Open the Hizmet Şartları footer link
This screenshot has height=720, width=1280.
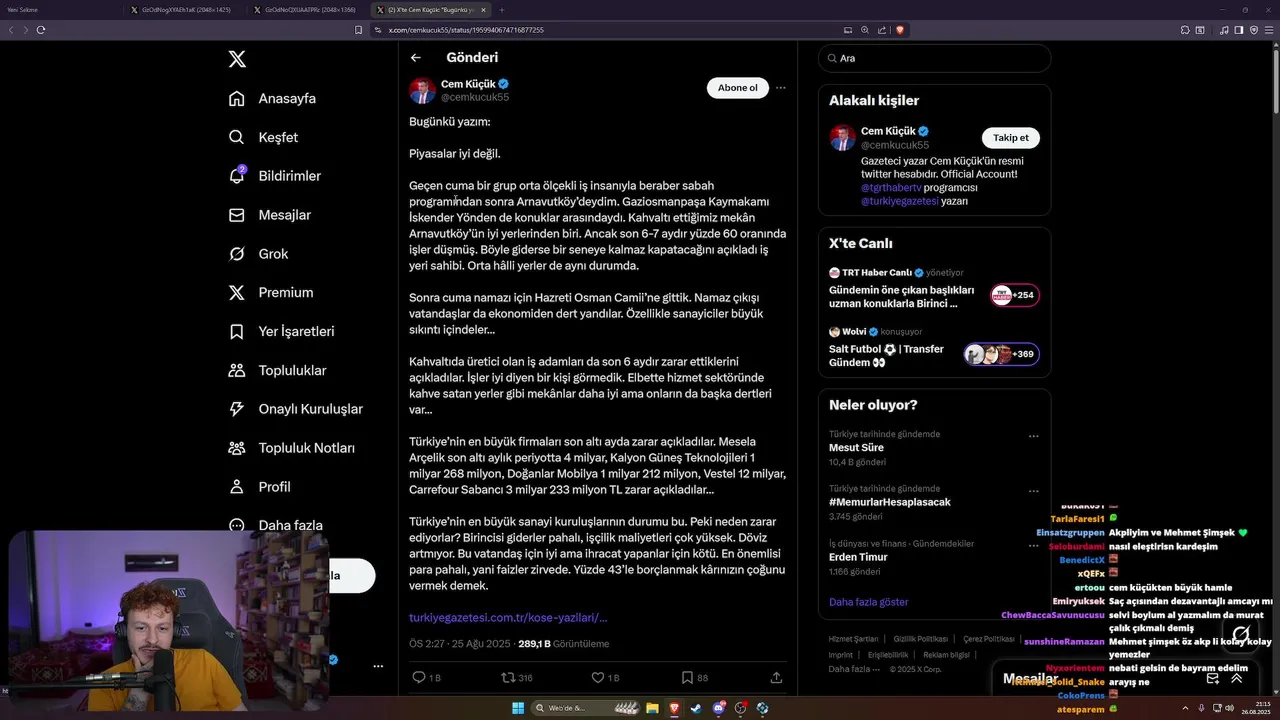click(853, 639)
